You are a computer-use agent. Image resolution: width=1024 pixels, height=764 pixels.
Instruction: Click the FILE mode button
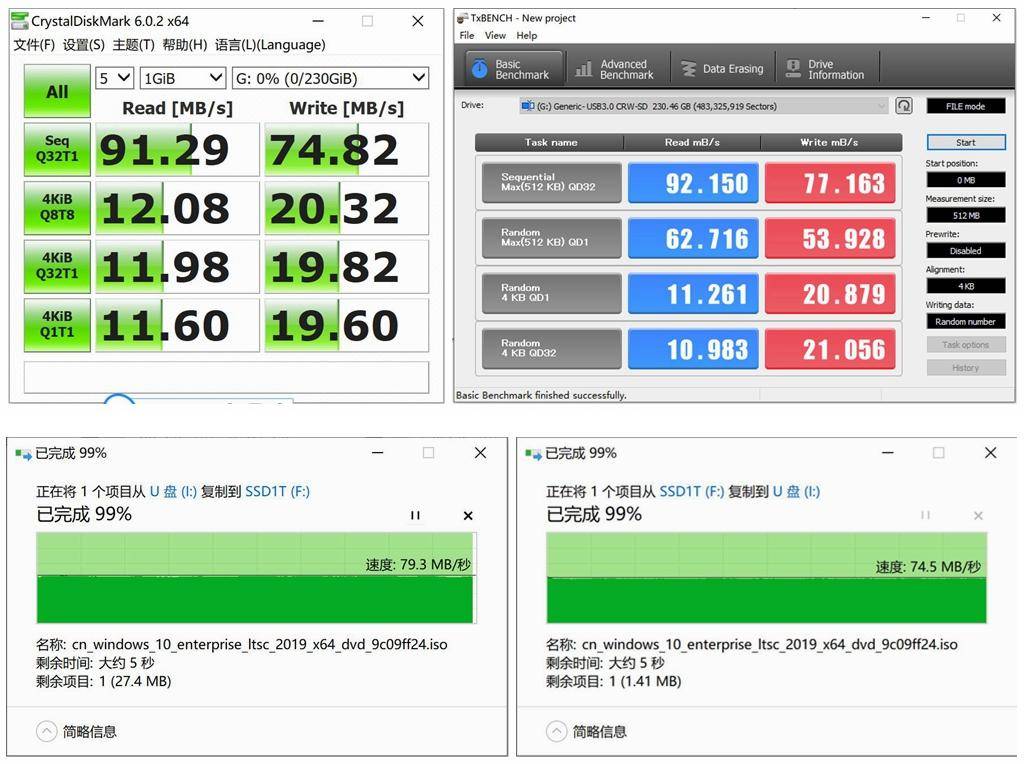coord(966,106)
